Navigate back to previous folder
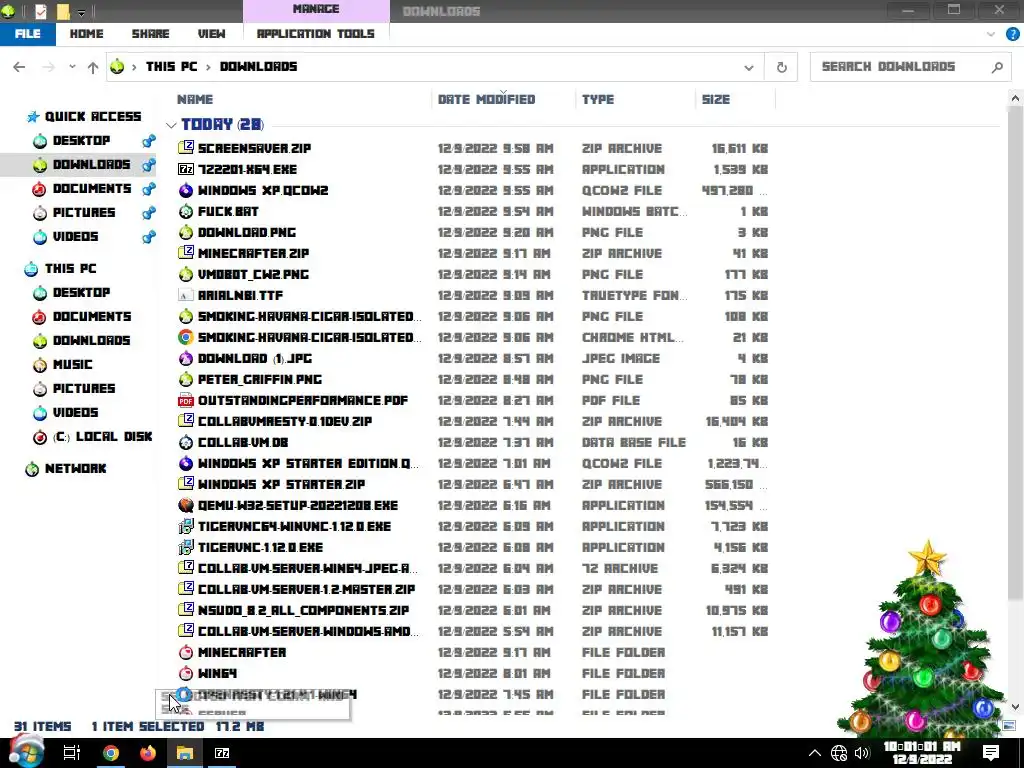Image resolution: width=1024 pixels, height=768 pixels. coord(19,67)
